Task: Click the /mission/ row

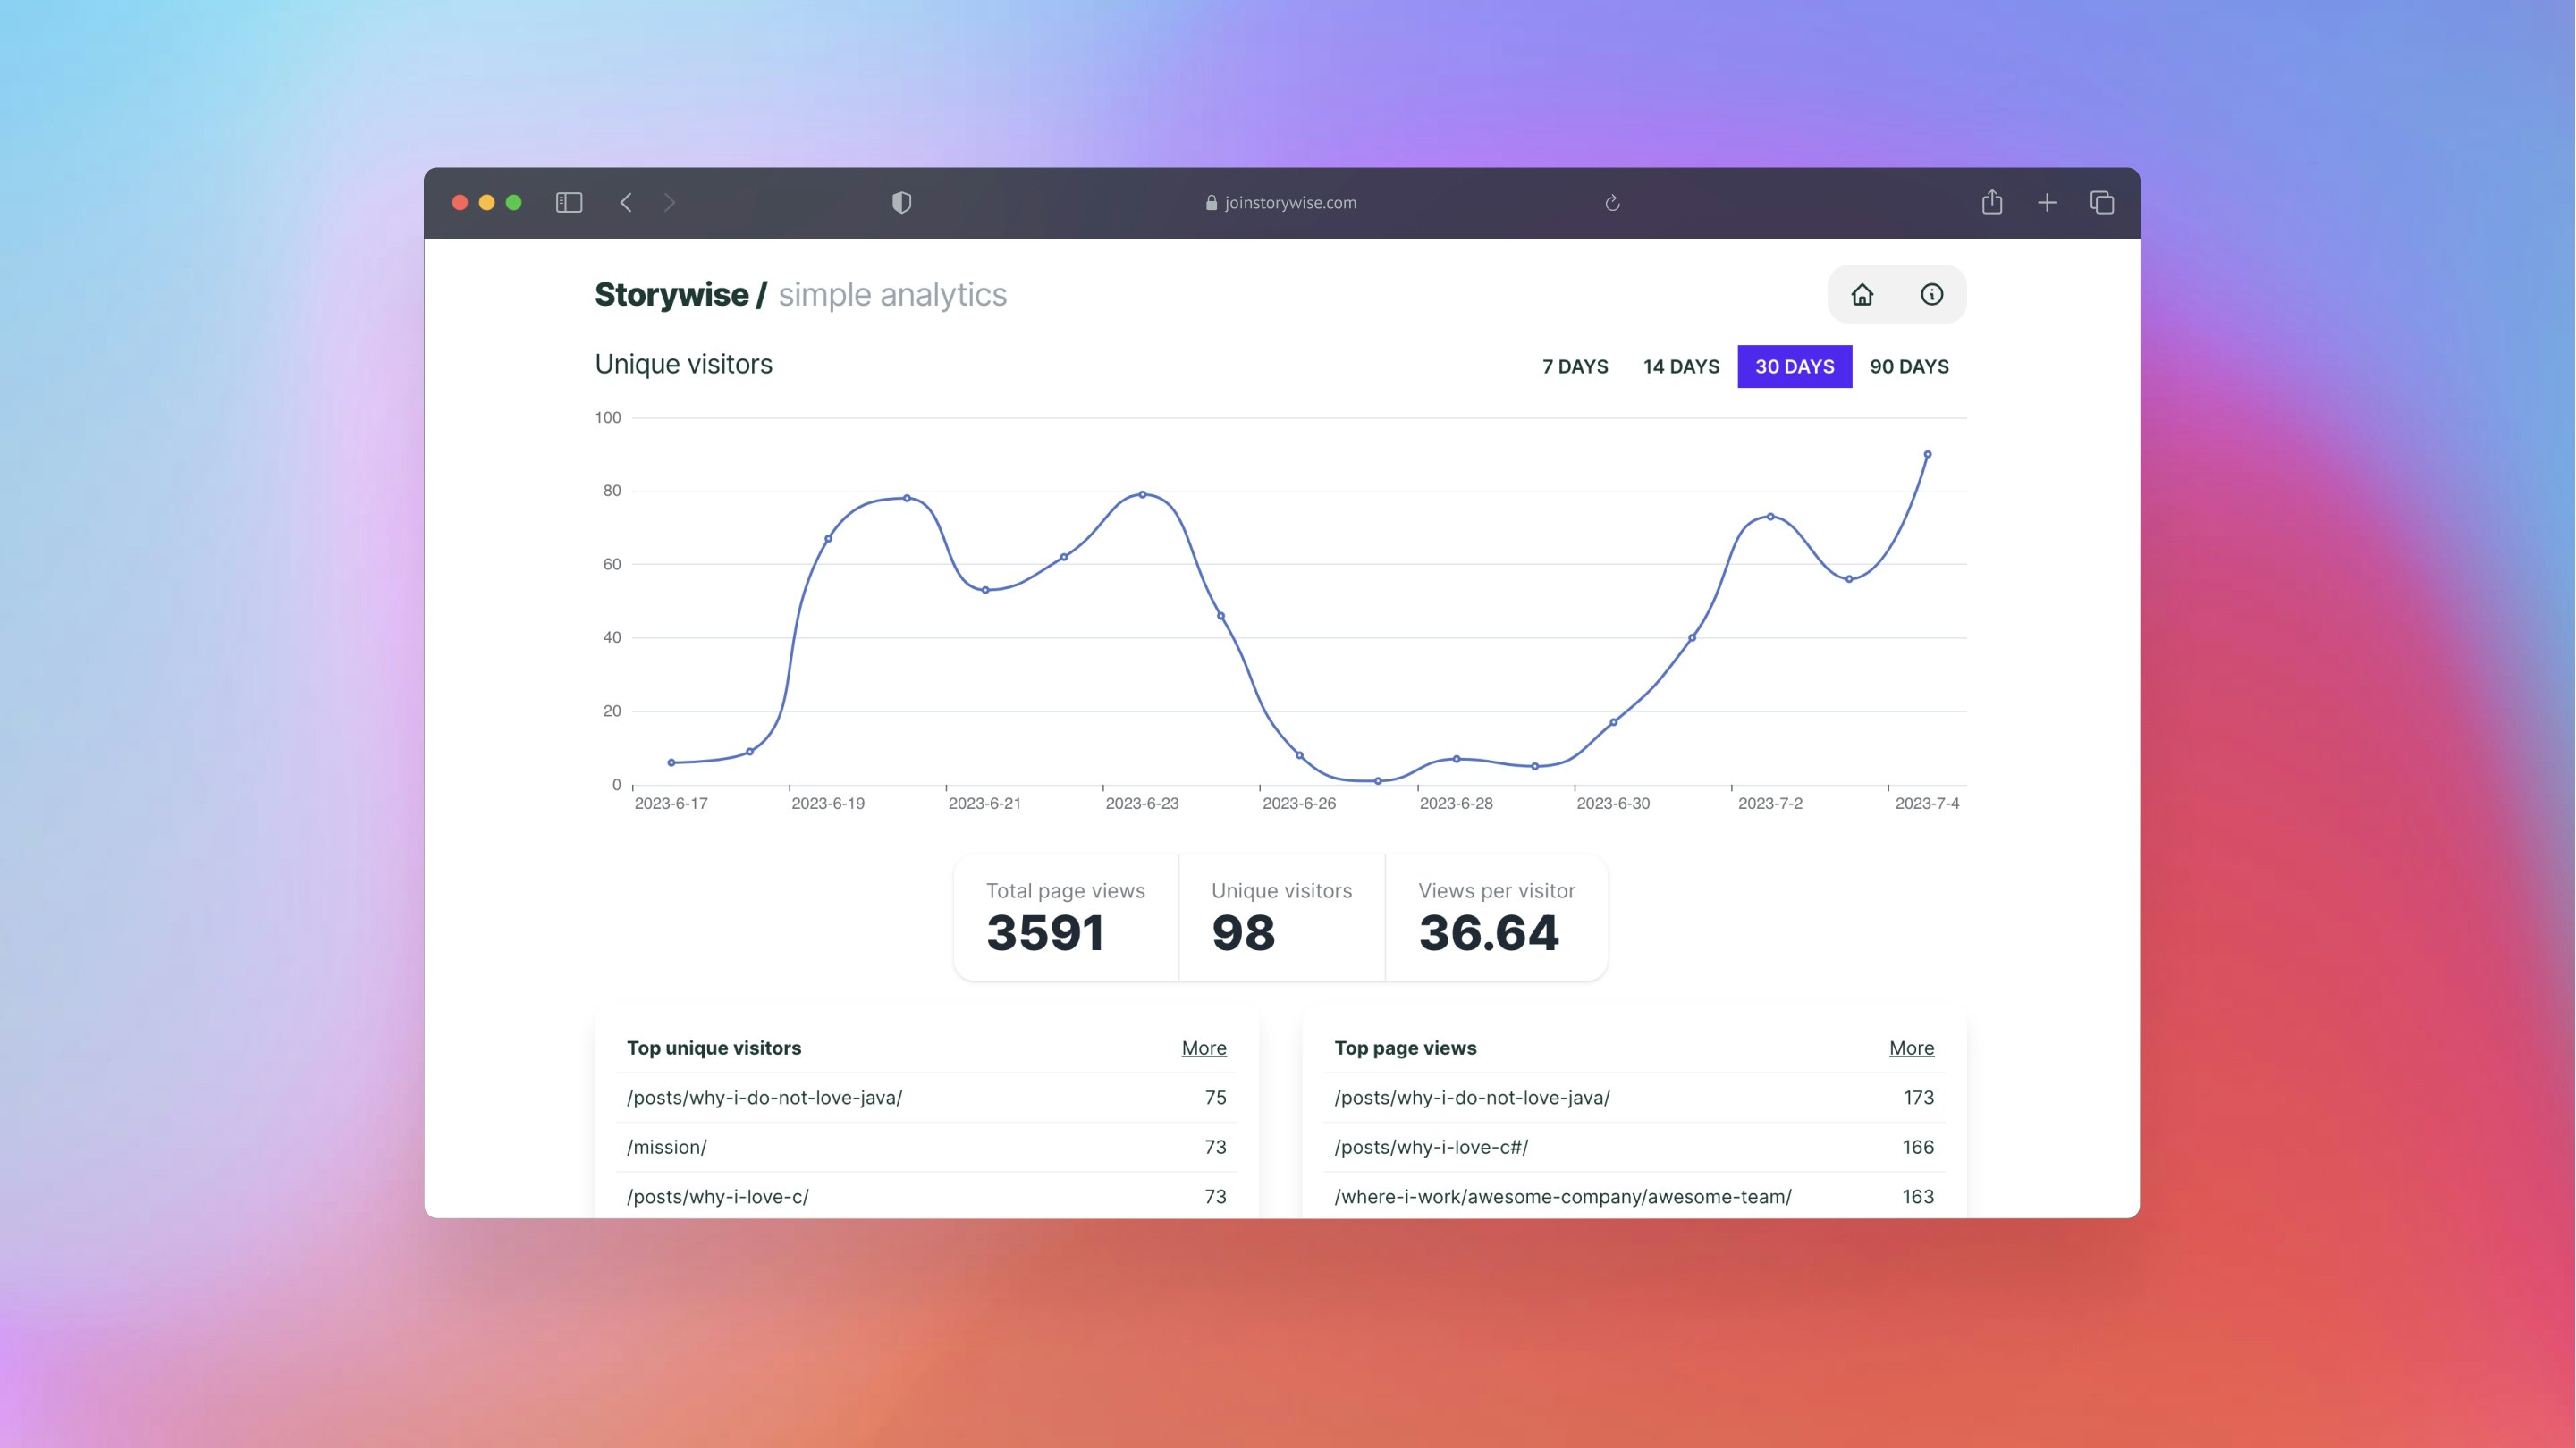Action: tap(927, 1147)
